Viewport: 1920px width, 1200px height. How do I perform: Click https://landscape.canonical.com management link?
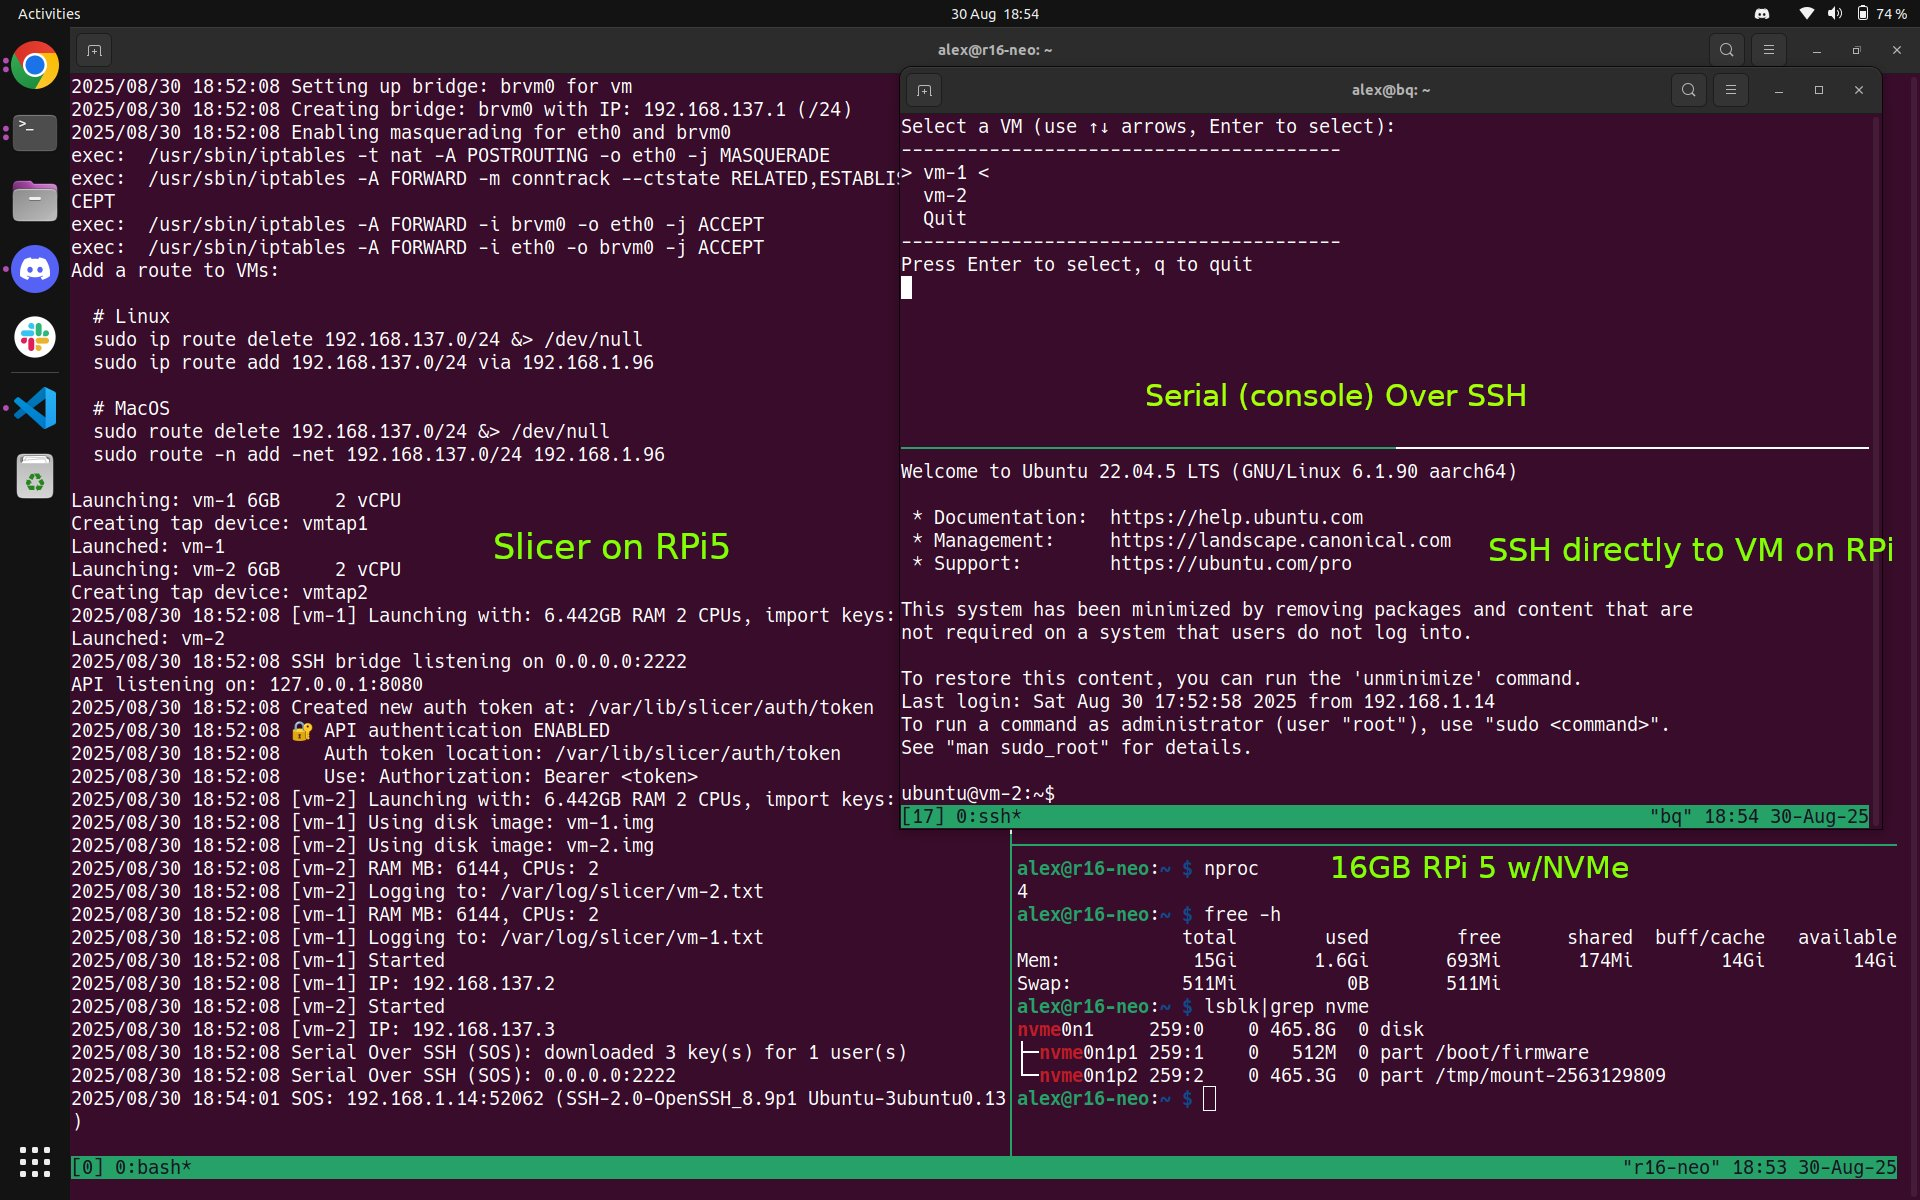[1280, 541]
